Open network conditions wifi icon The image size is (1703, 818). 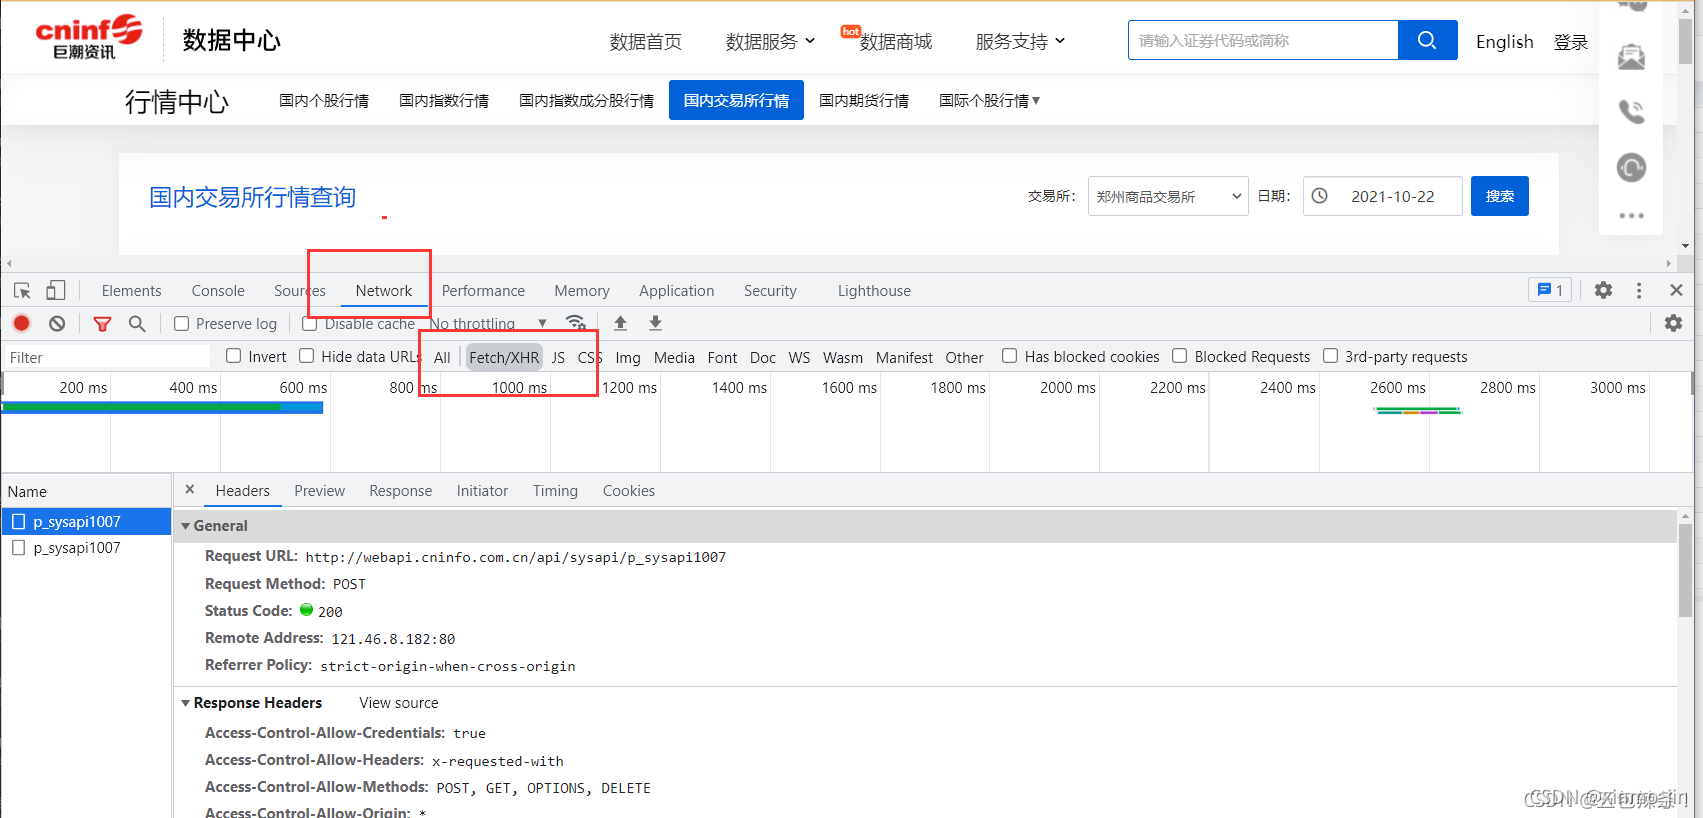575,323
